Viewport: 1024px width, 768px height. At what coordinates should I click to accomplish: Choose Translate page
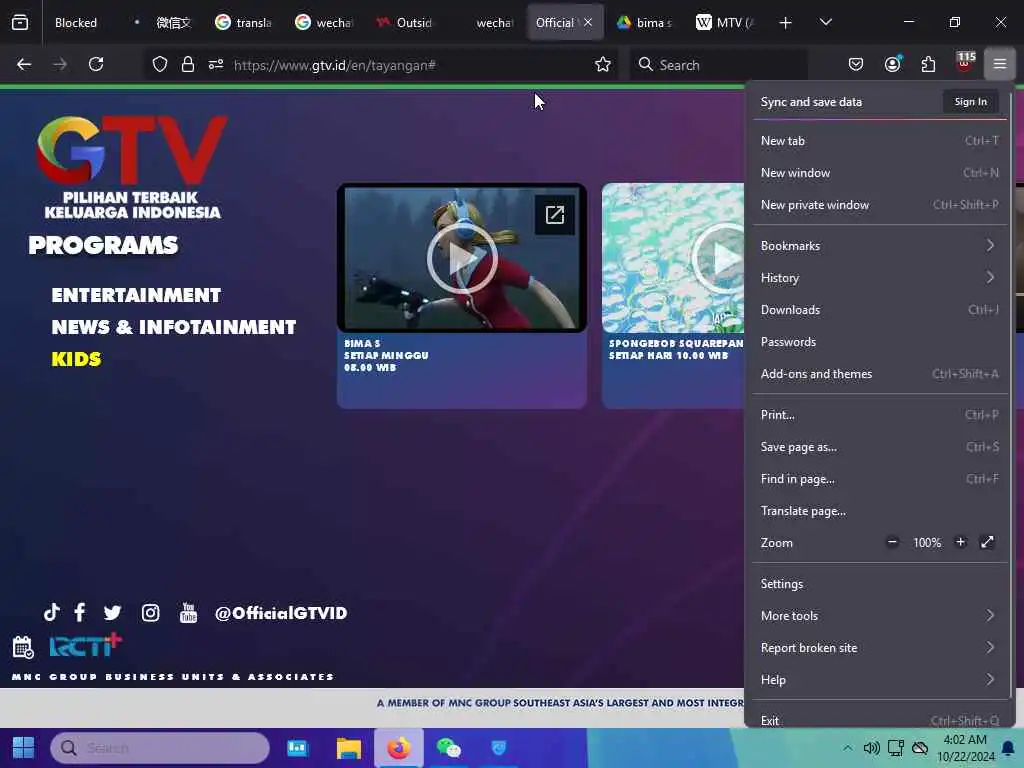coord(879,511)
